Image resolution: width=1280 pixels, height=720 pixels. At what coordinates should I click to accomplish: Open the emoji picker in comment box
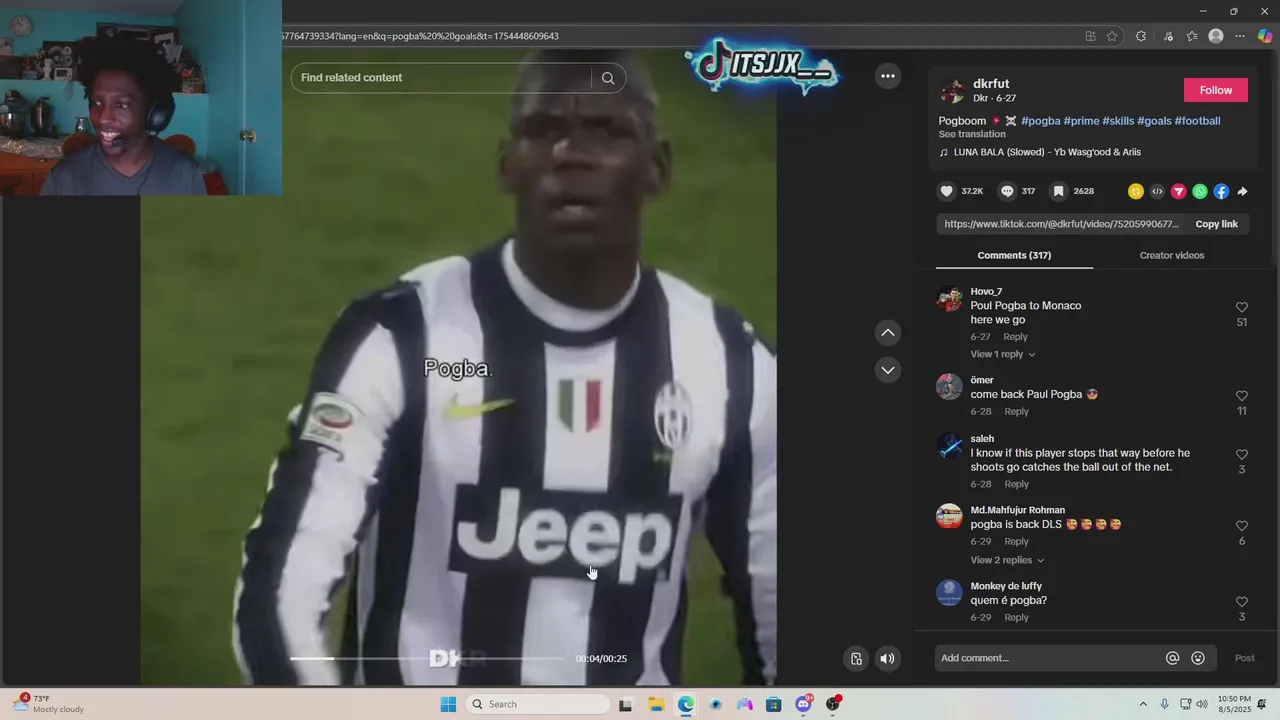[1198, 658]
